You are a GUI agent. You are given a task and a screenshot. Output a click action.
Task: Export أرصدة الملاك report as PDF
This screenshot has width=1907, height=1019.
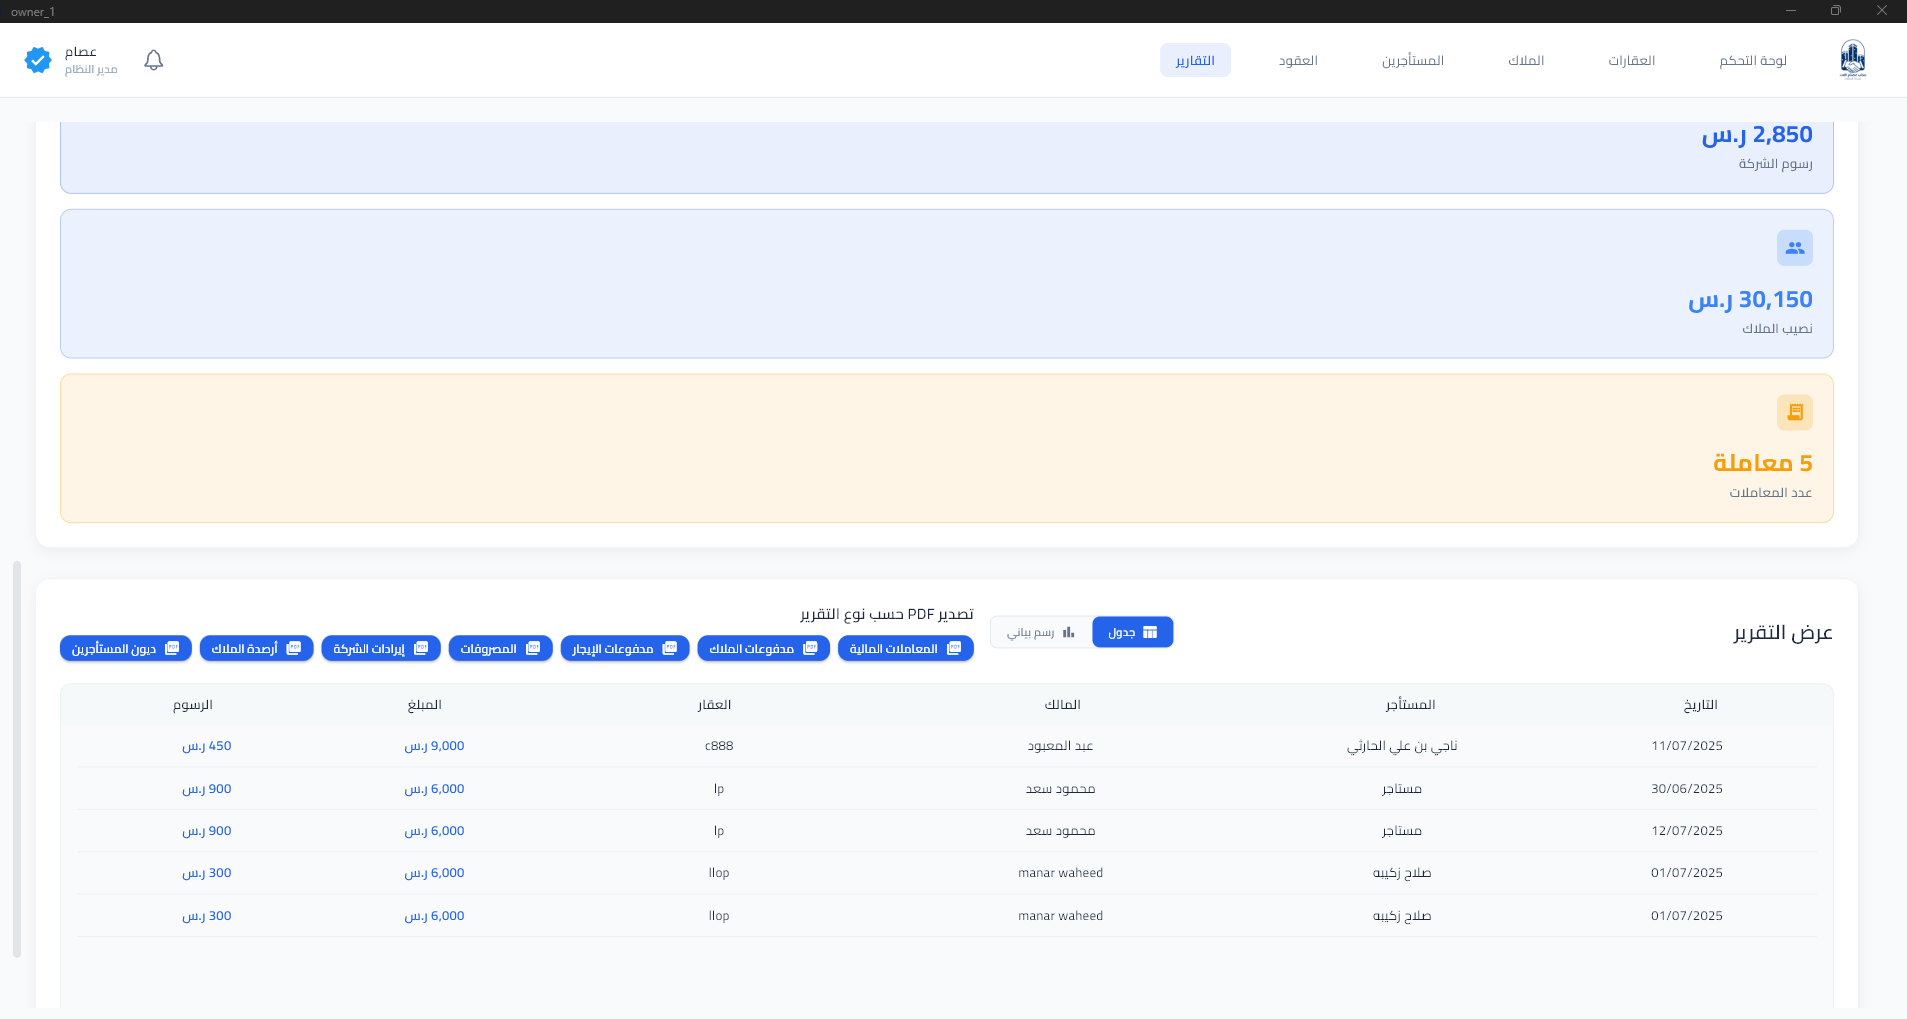pyautogui.click(x=256, y=648)
